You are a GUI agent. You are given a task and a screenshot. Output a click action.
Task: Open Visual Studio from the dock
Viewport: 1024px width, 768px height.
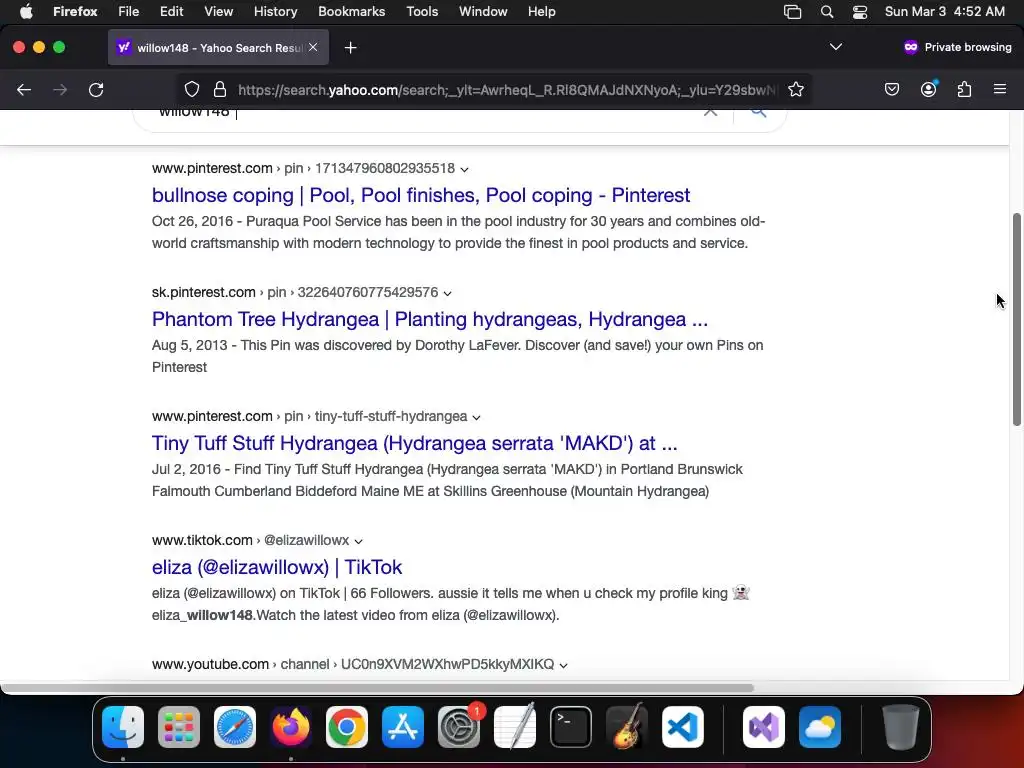764,727
